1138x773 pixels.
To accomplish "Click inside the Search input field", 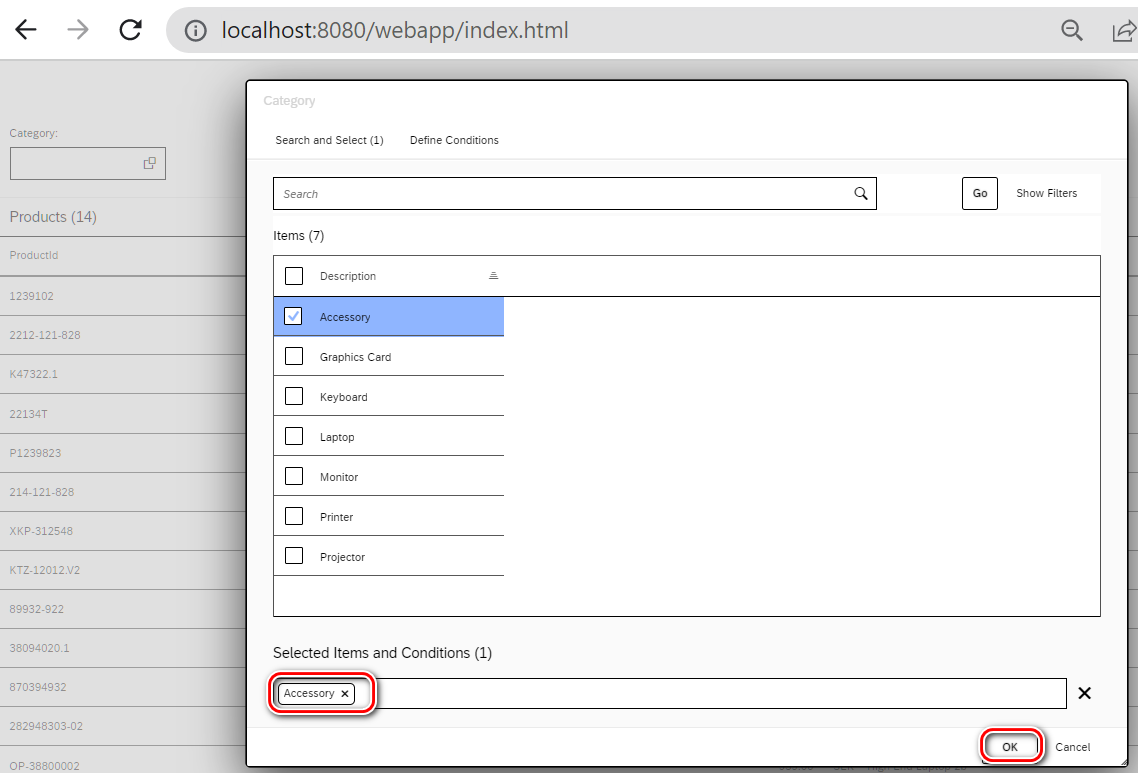I will (550, 193).
